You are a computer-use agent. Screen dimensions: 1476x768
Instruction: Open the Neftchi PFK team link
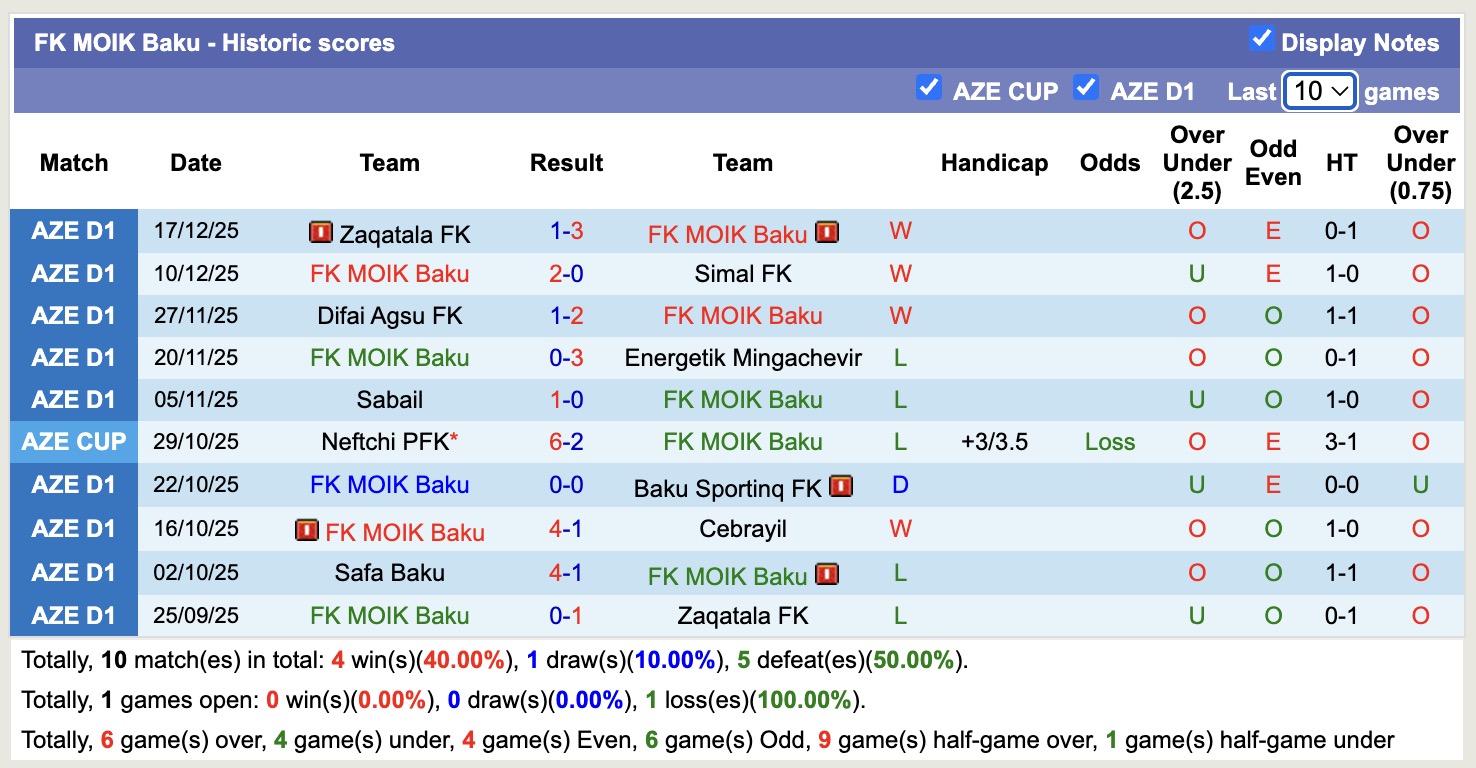tap(385, 441)
